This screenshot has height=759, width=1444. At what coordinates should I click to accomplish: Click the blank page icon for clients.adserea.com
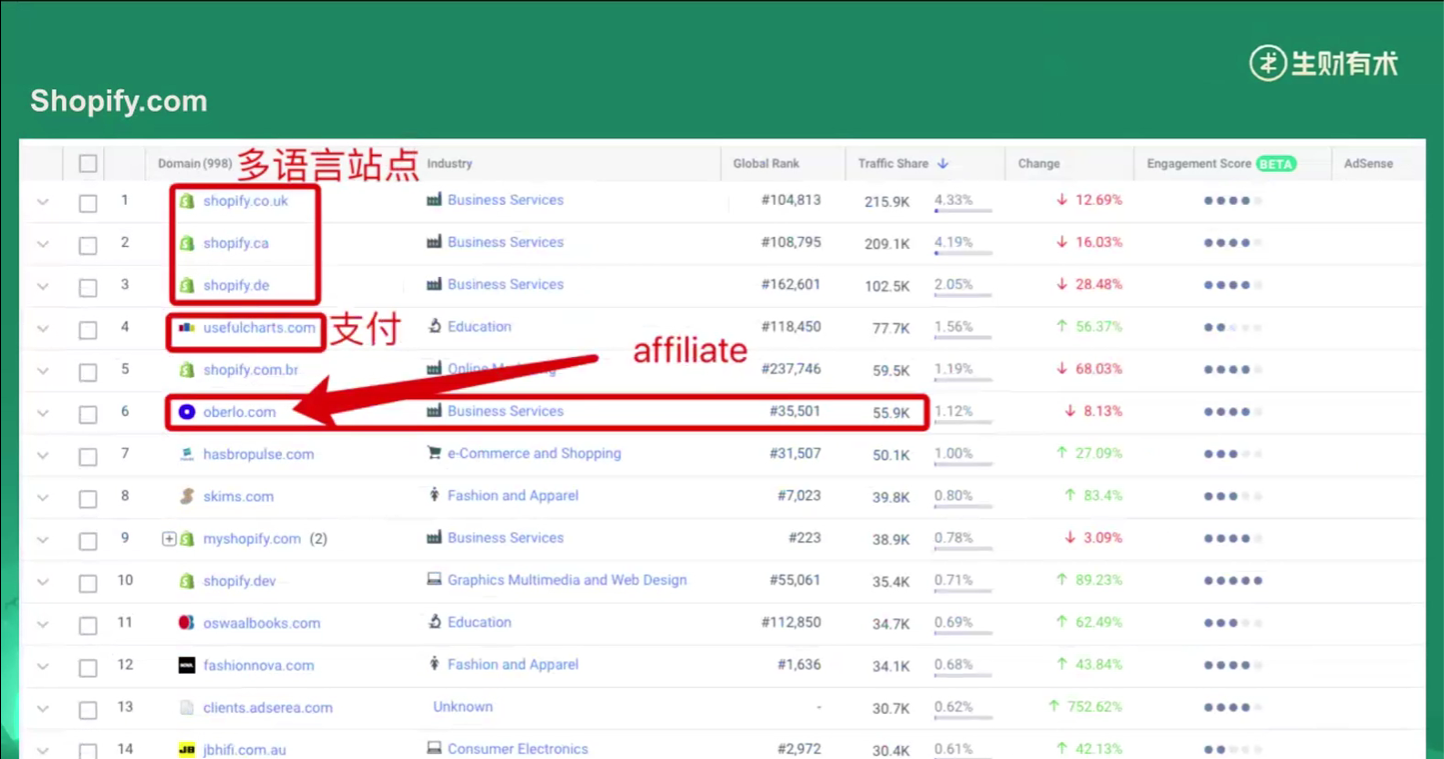point(186,708)
